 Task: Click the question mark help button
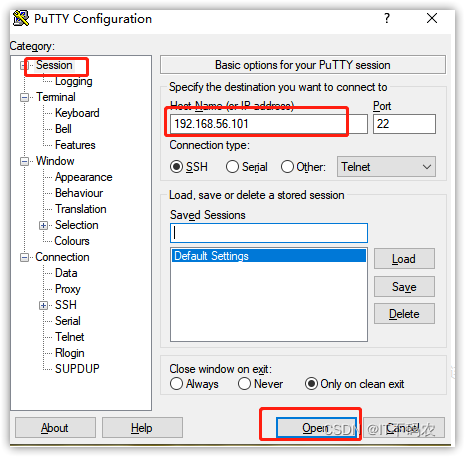[387, 18]
